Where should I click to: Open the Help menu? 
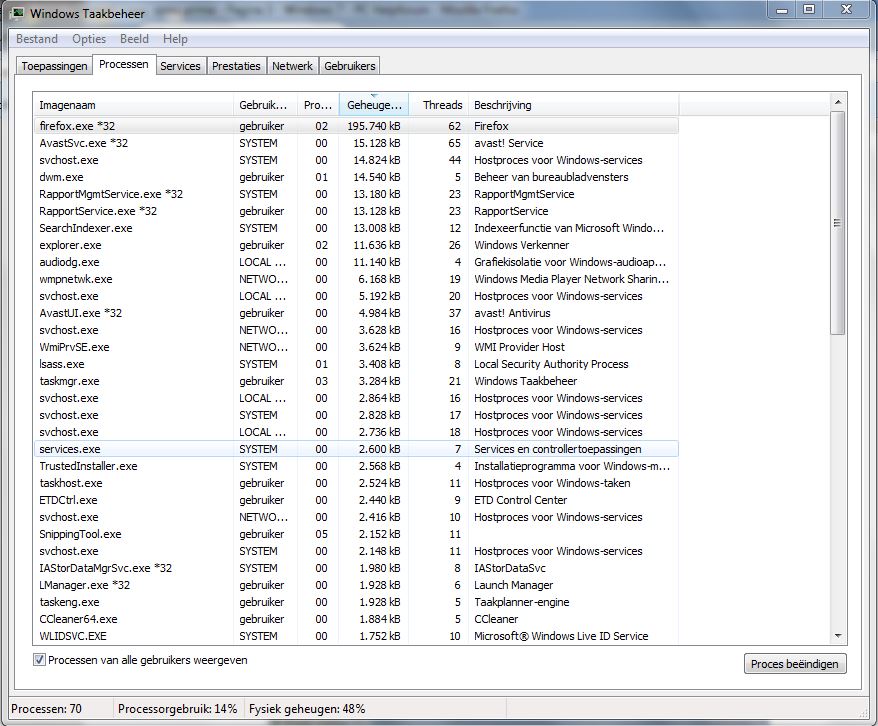click(175, 39)
